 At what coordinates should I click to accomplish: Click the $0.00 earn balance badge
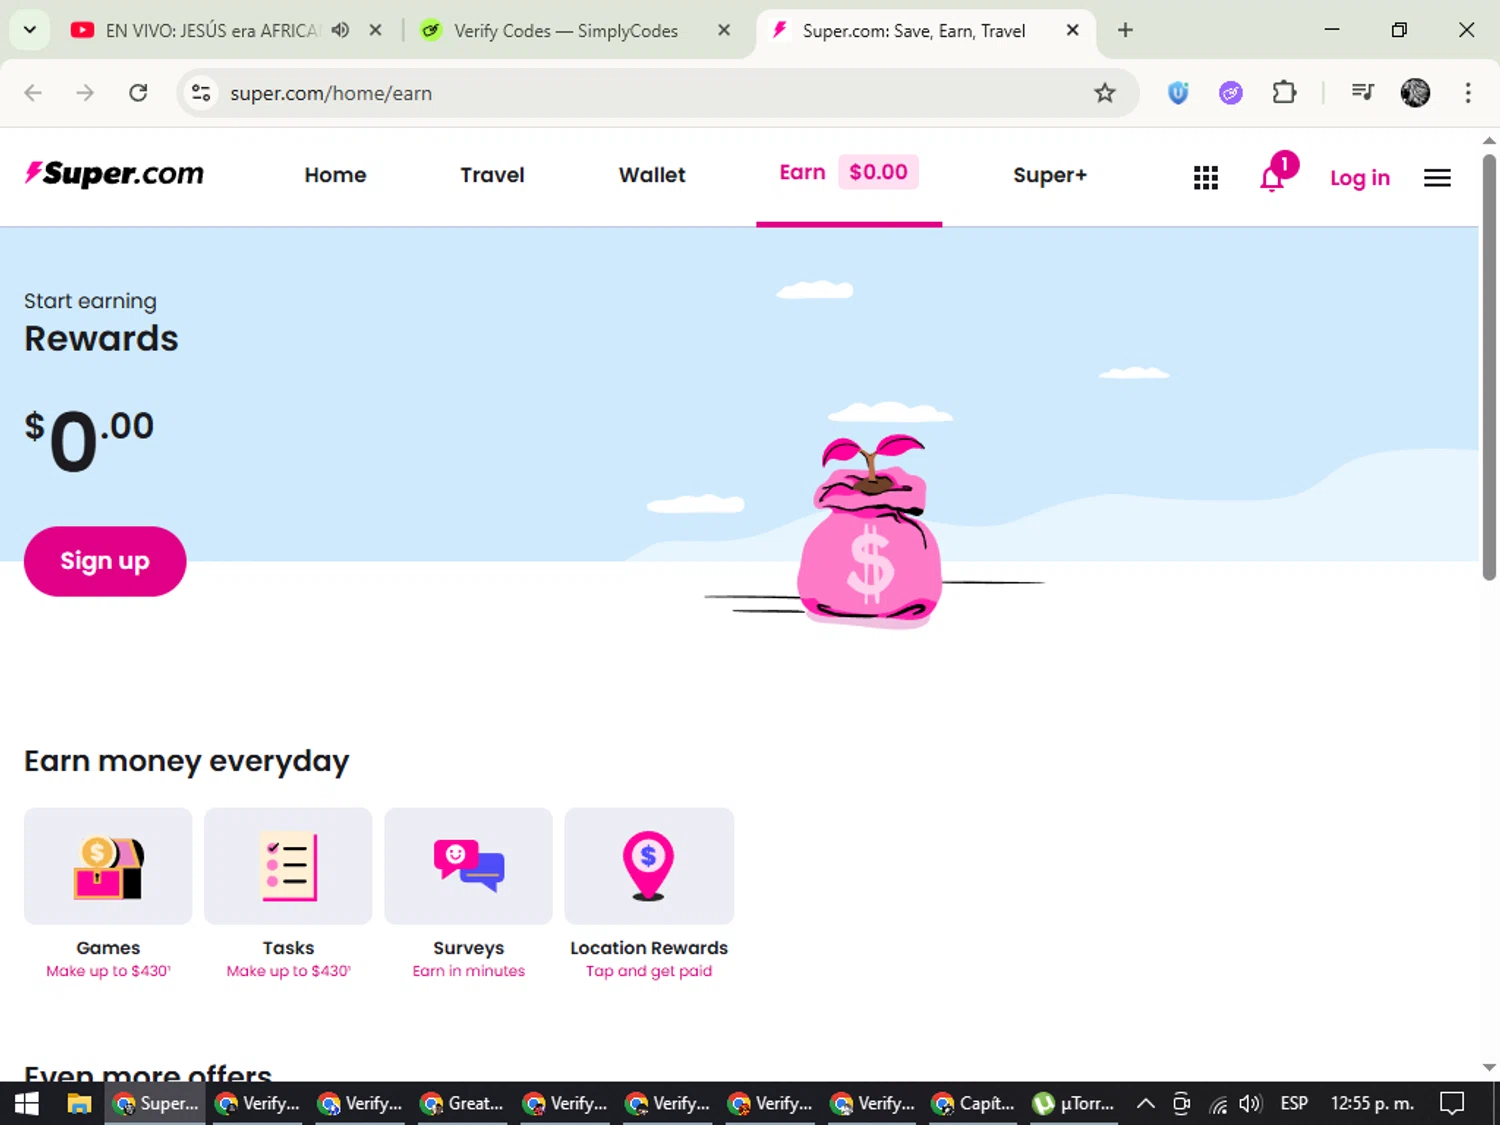(878, 172)
